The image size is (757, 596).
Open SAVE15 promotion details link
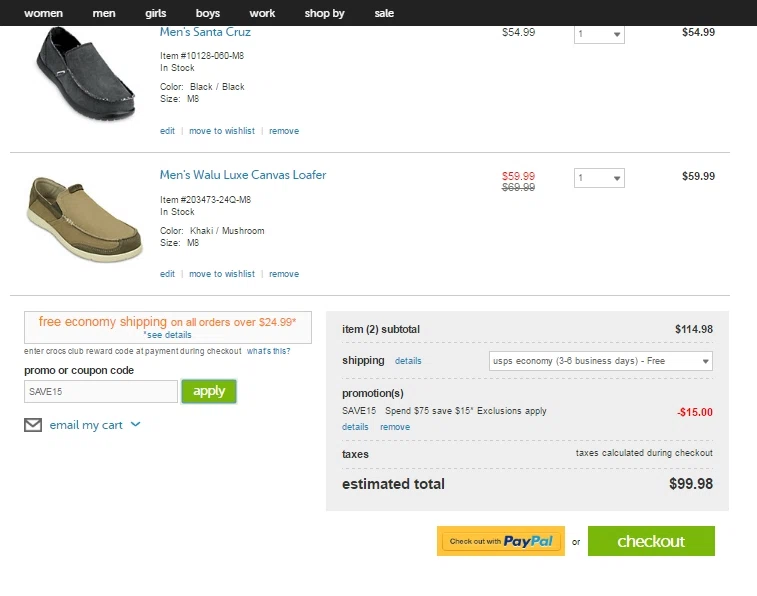point(355,427)
